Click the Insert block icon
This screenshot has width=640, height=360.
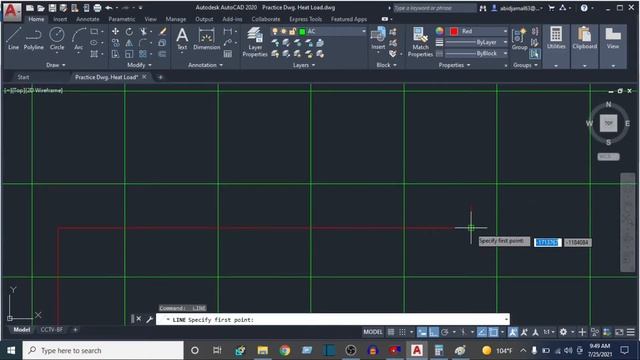click(378, 38)
